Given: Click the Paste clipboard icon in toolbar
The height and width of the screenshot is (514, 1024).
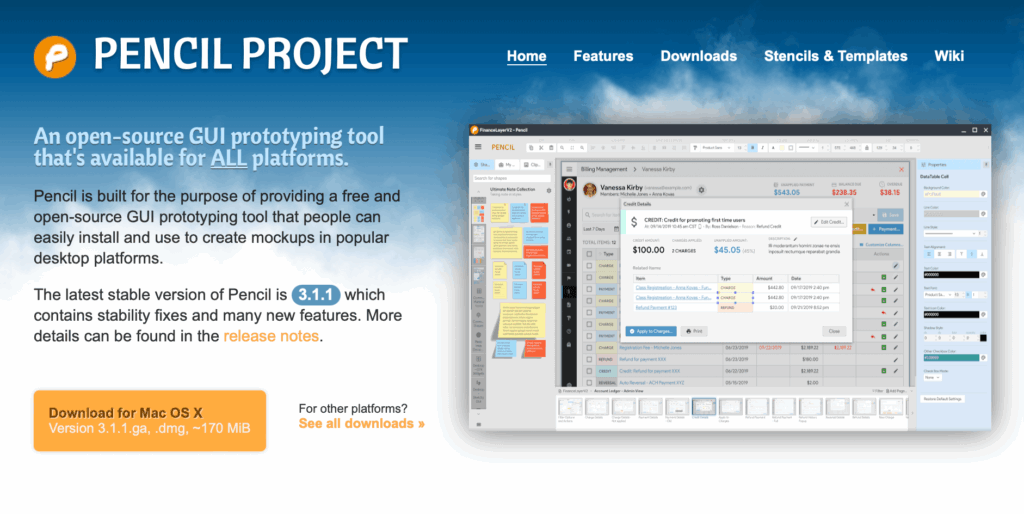Looking at the screenshot, I should point(551,148).
